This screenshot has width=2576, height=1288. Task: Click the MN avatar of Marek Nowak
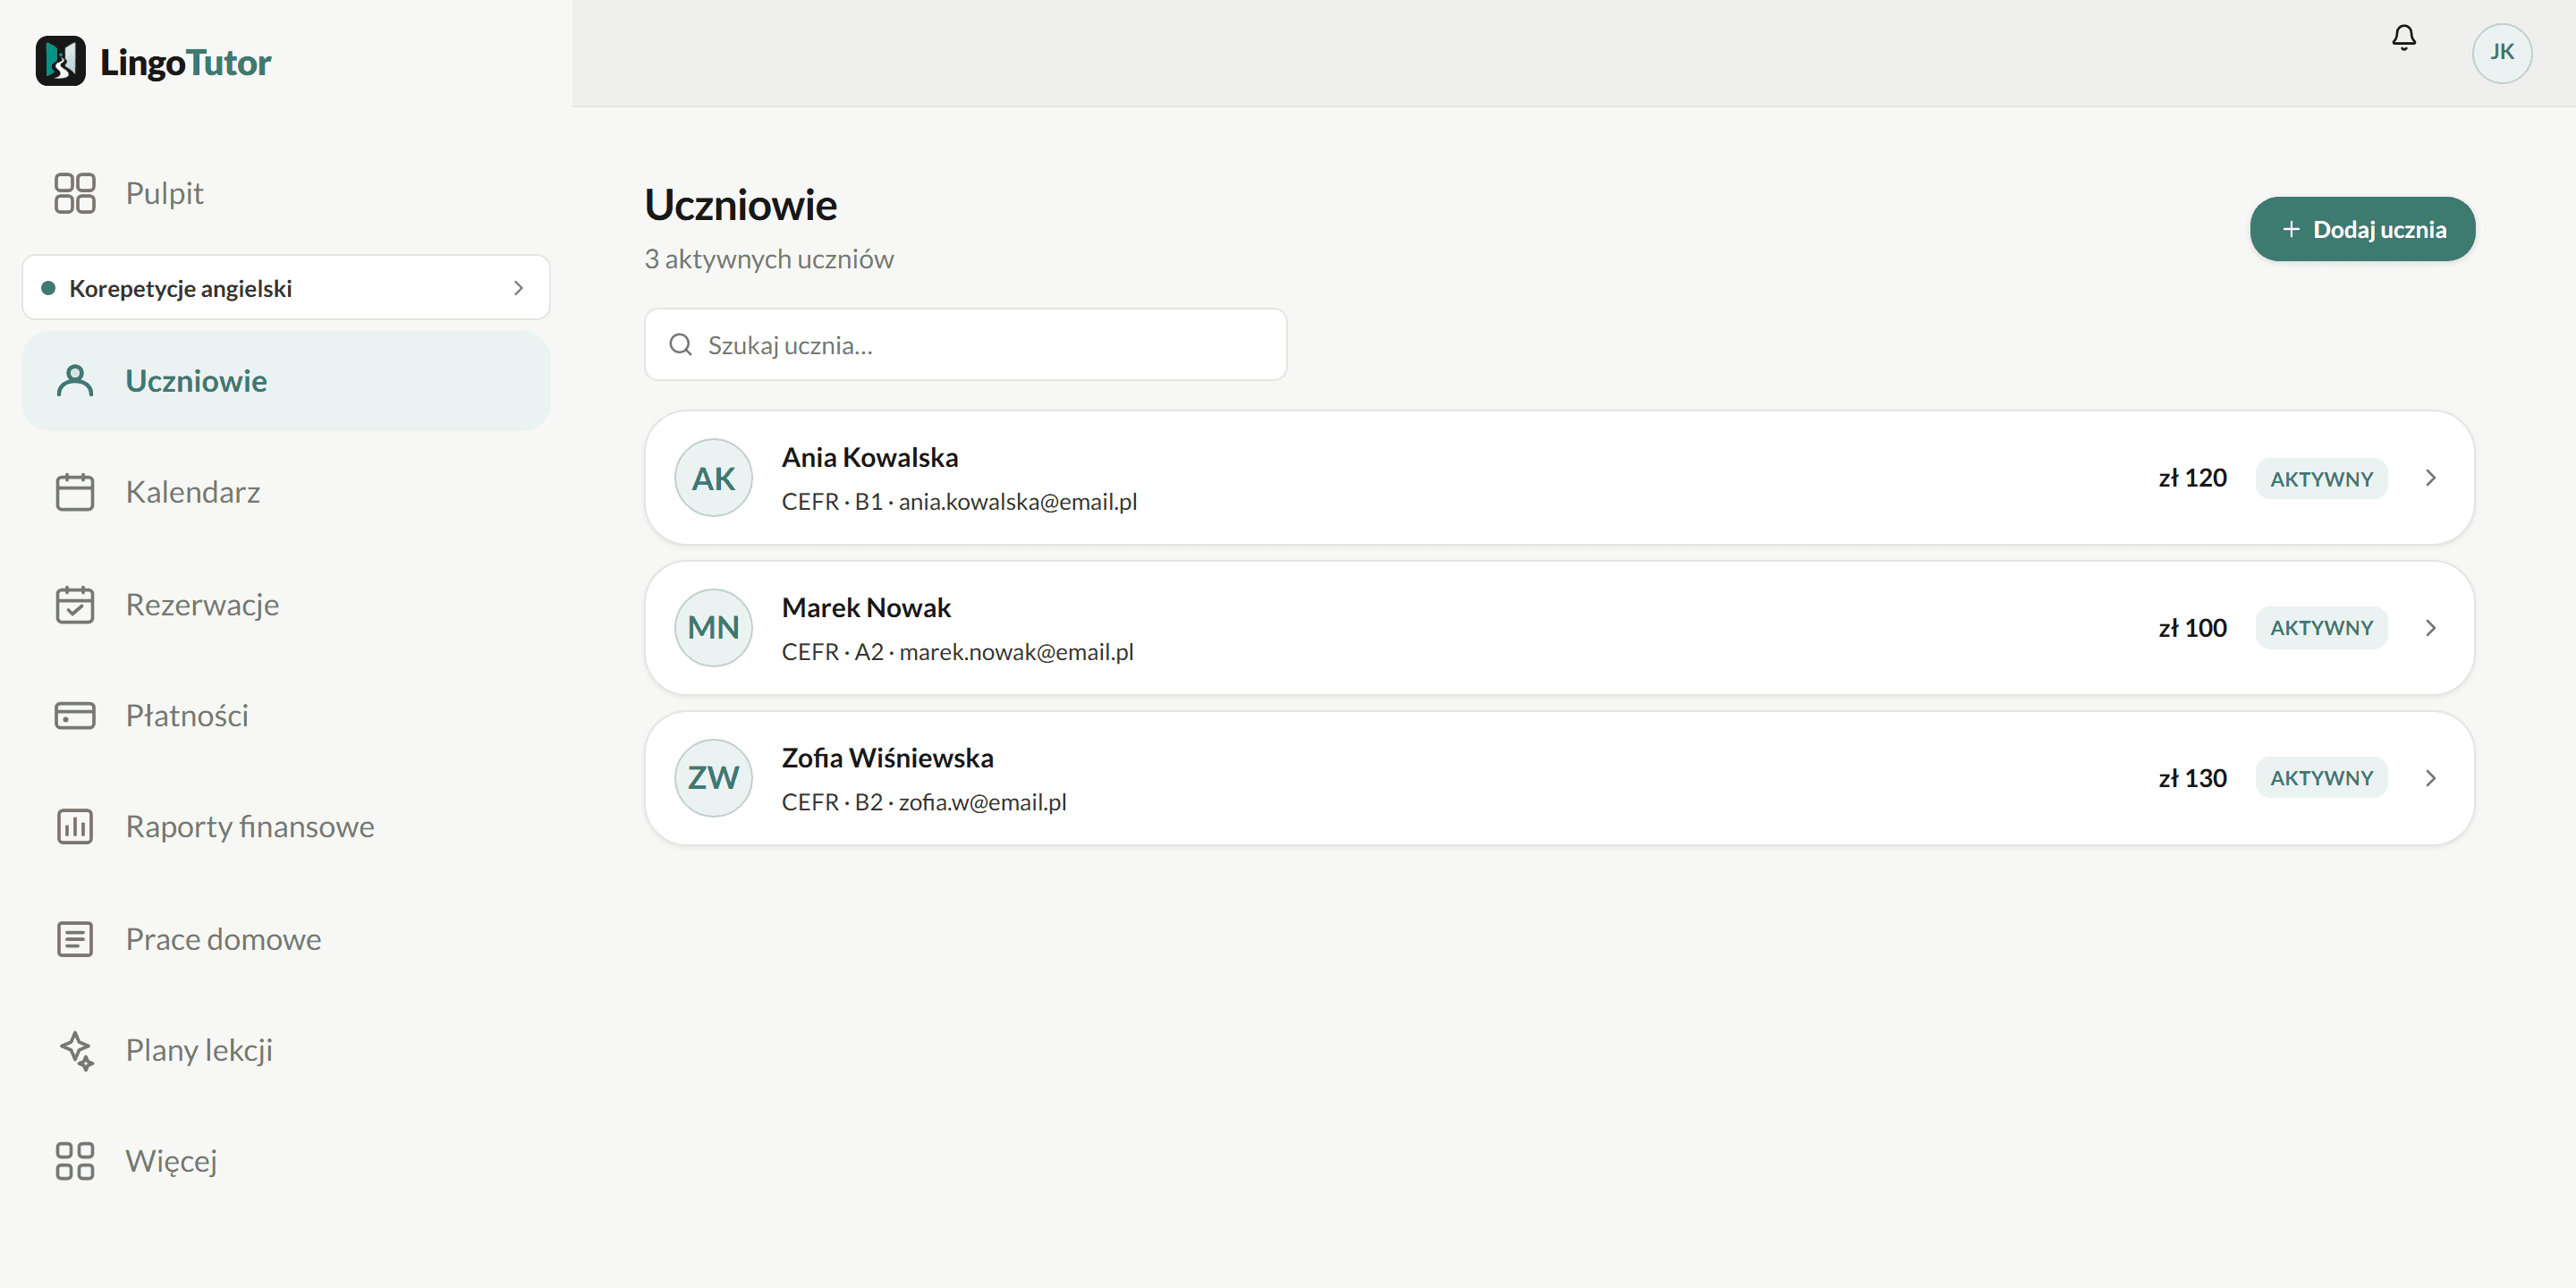(x=713, y=628)
